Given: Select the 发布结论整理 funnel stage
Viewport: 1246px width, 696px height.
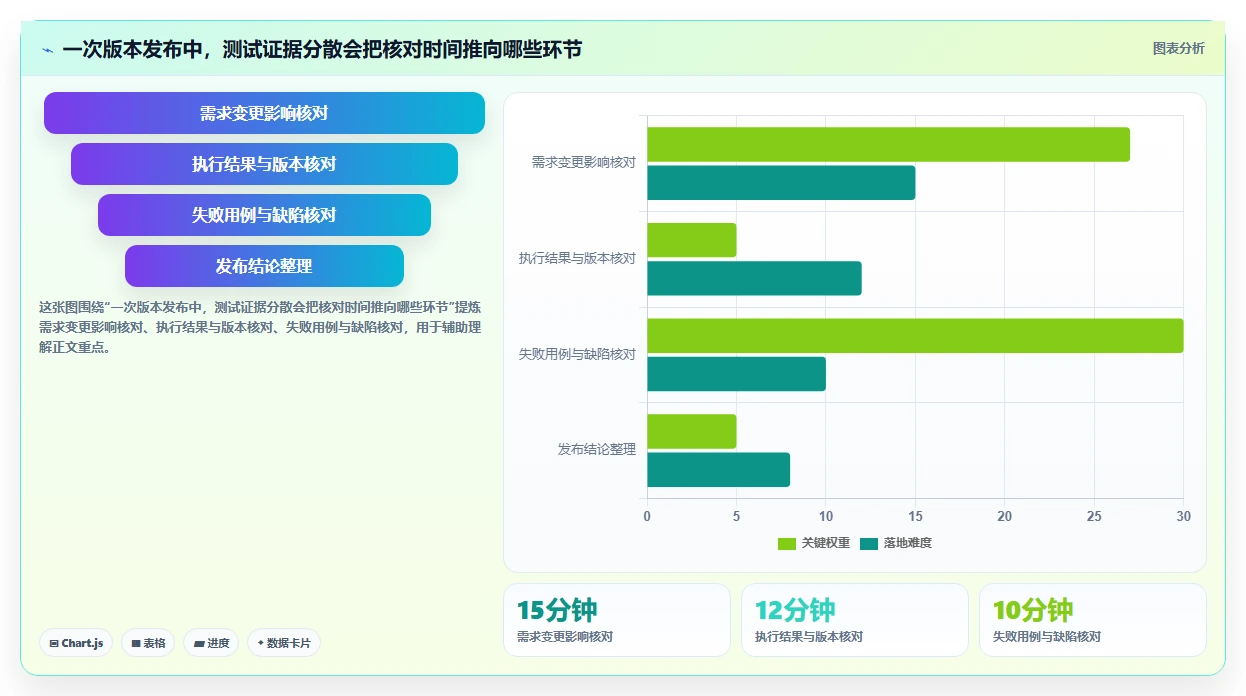Looking at the screenshot, I should (264, 266).
